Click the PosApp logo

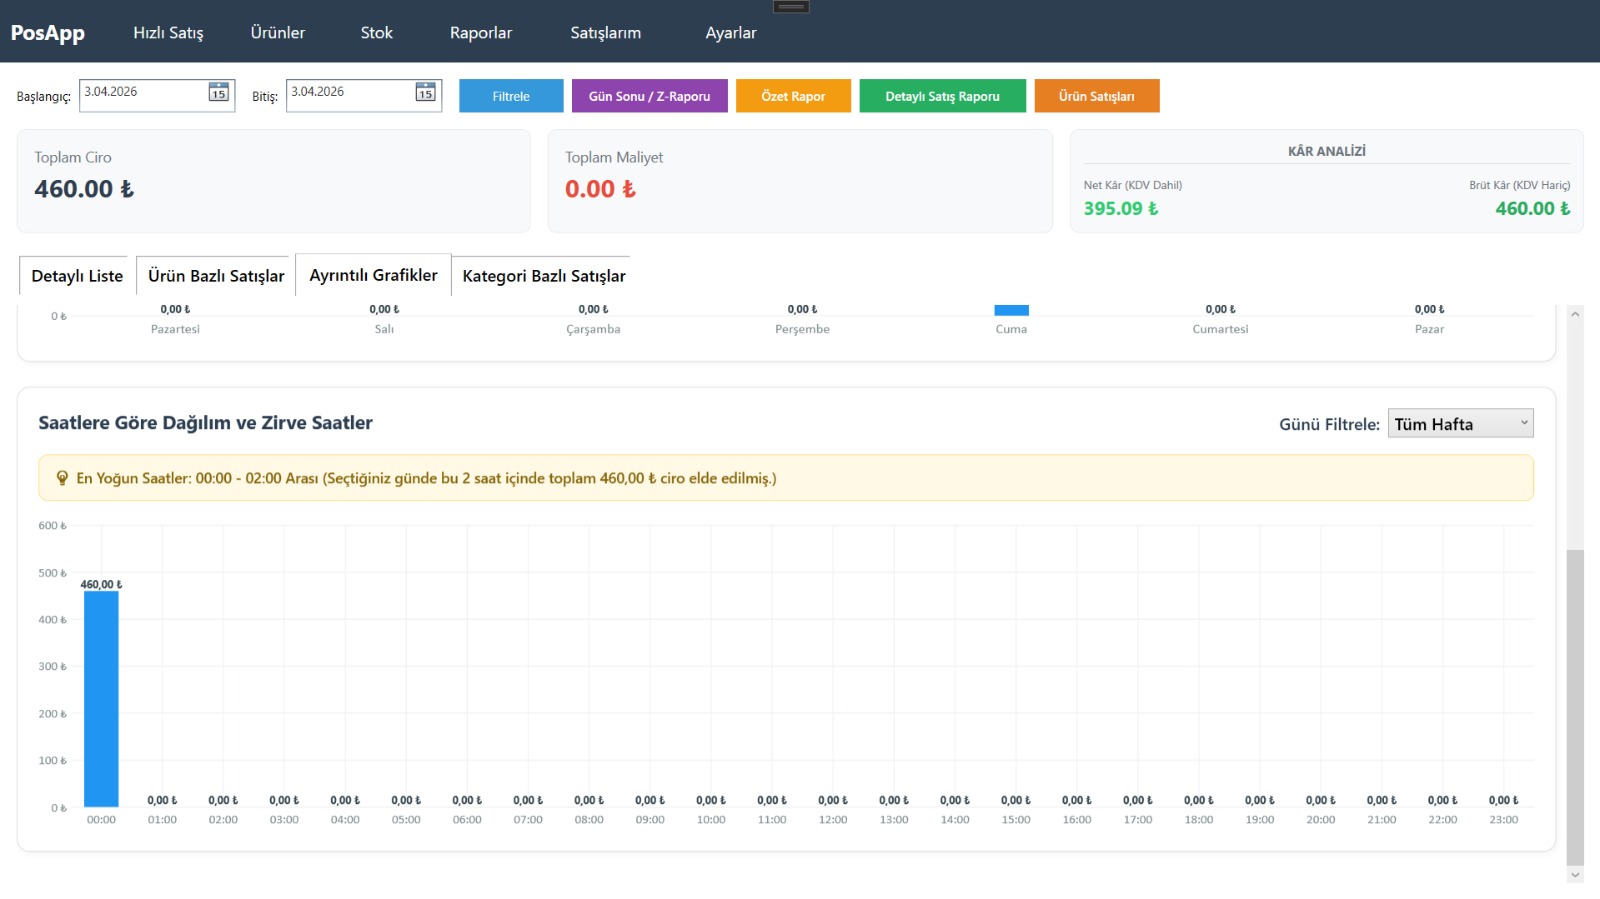click(47, 32)
